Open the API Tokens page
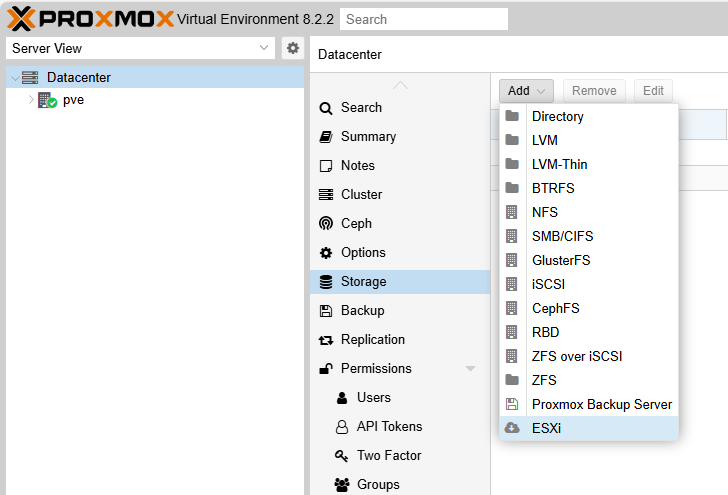The height and width of the screenshot is (495, 728). coord(400,426)
